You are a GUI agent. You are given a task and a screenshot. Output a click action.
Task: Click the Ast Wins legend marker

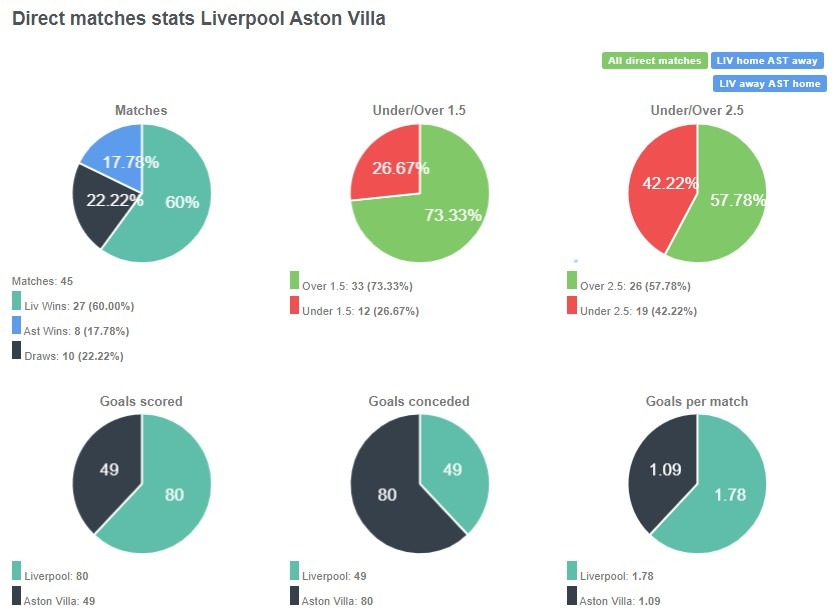coord(16,326)
